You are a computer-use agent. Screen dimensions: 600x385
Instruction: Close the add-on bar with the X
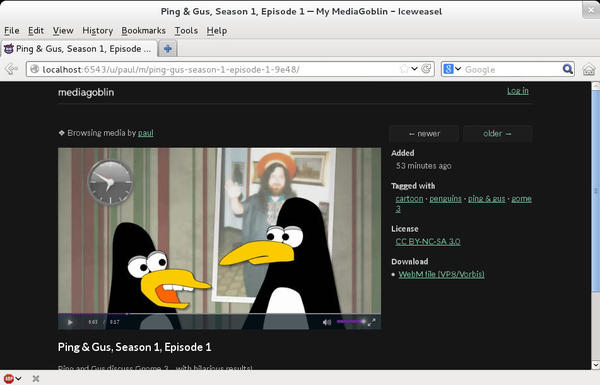[x=36, y=378]
